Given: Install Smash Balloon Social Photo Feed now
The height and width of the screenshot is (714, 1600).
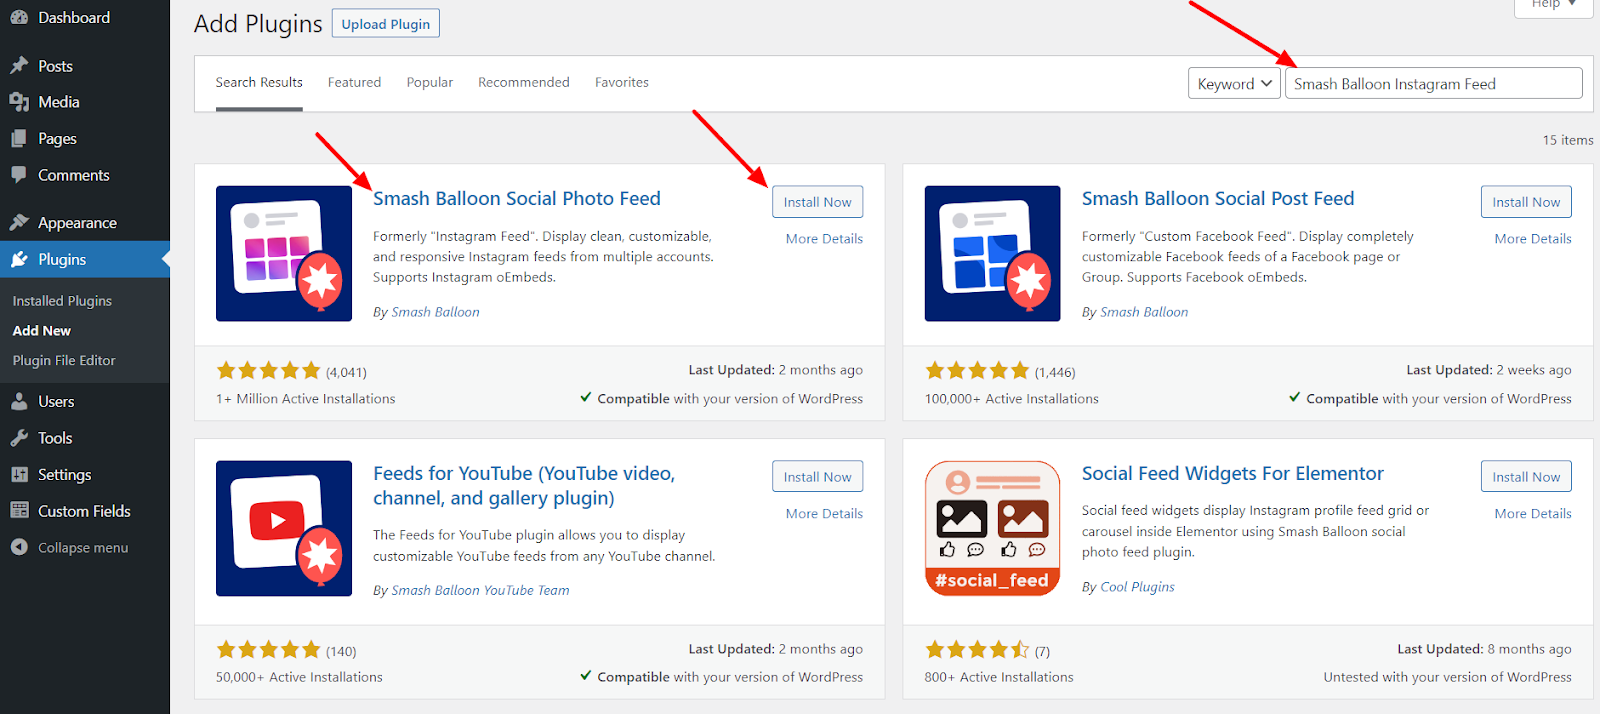Looking at the screenshot, I should click(x=817, y=202).
